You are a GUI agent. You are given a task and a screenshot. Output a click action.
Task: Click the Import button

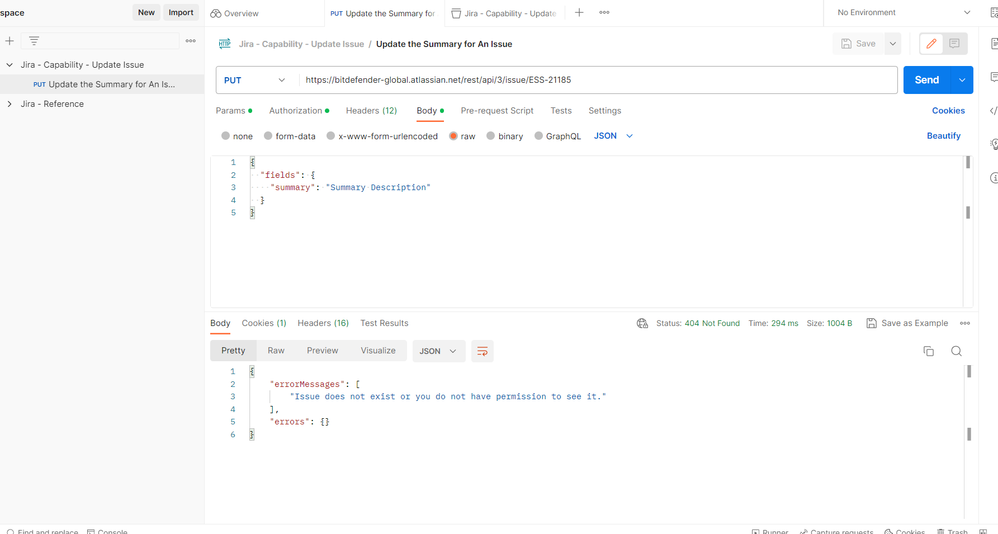click(181, 12)
